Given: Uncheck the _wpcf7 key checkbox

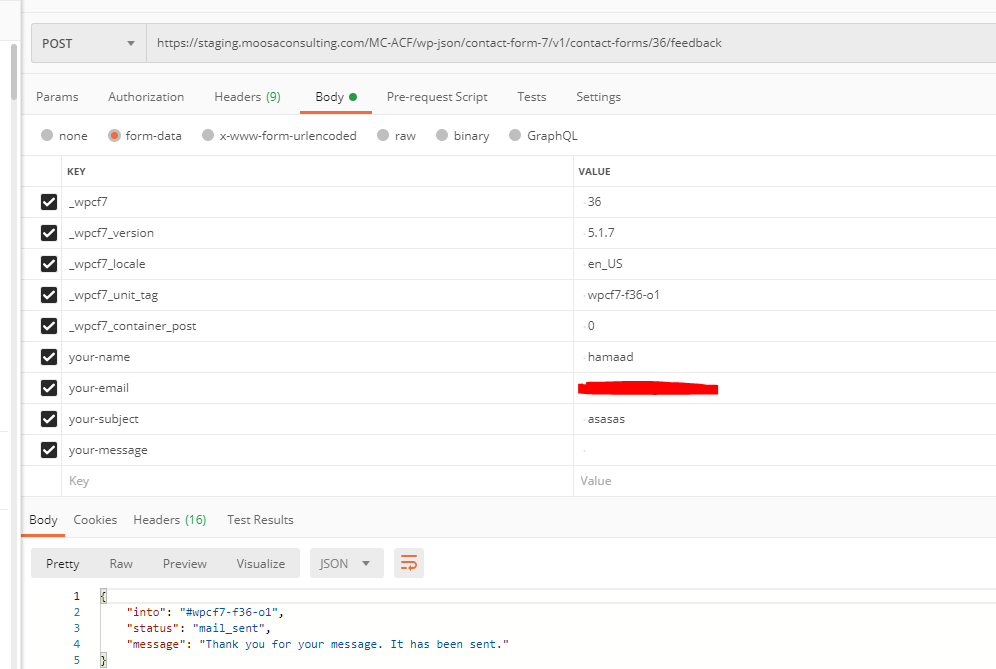Looking at the screenshot, I should tap(48, 202).
